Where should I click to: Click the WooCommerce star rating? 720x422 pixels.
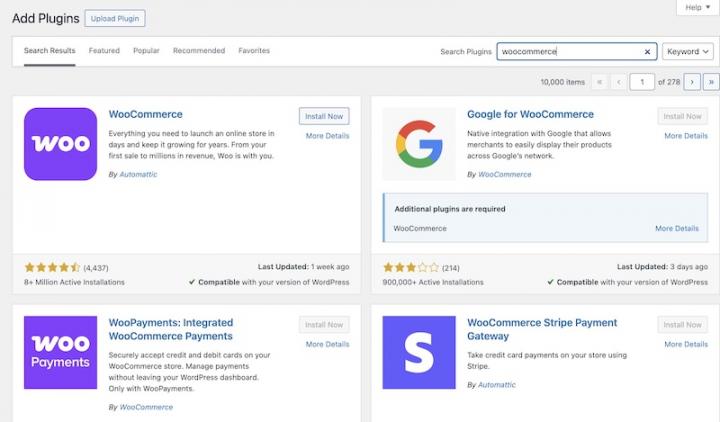[x=52, y=267]
